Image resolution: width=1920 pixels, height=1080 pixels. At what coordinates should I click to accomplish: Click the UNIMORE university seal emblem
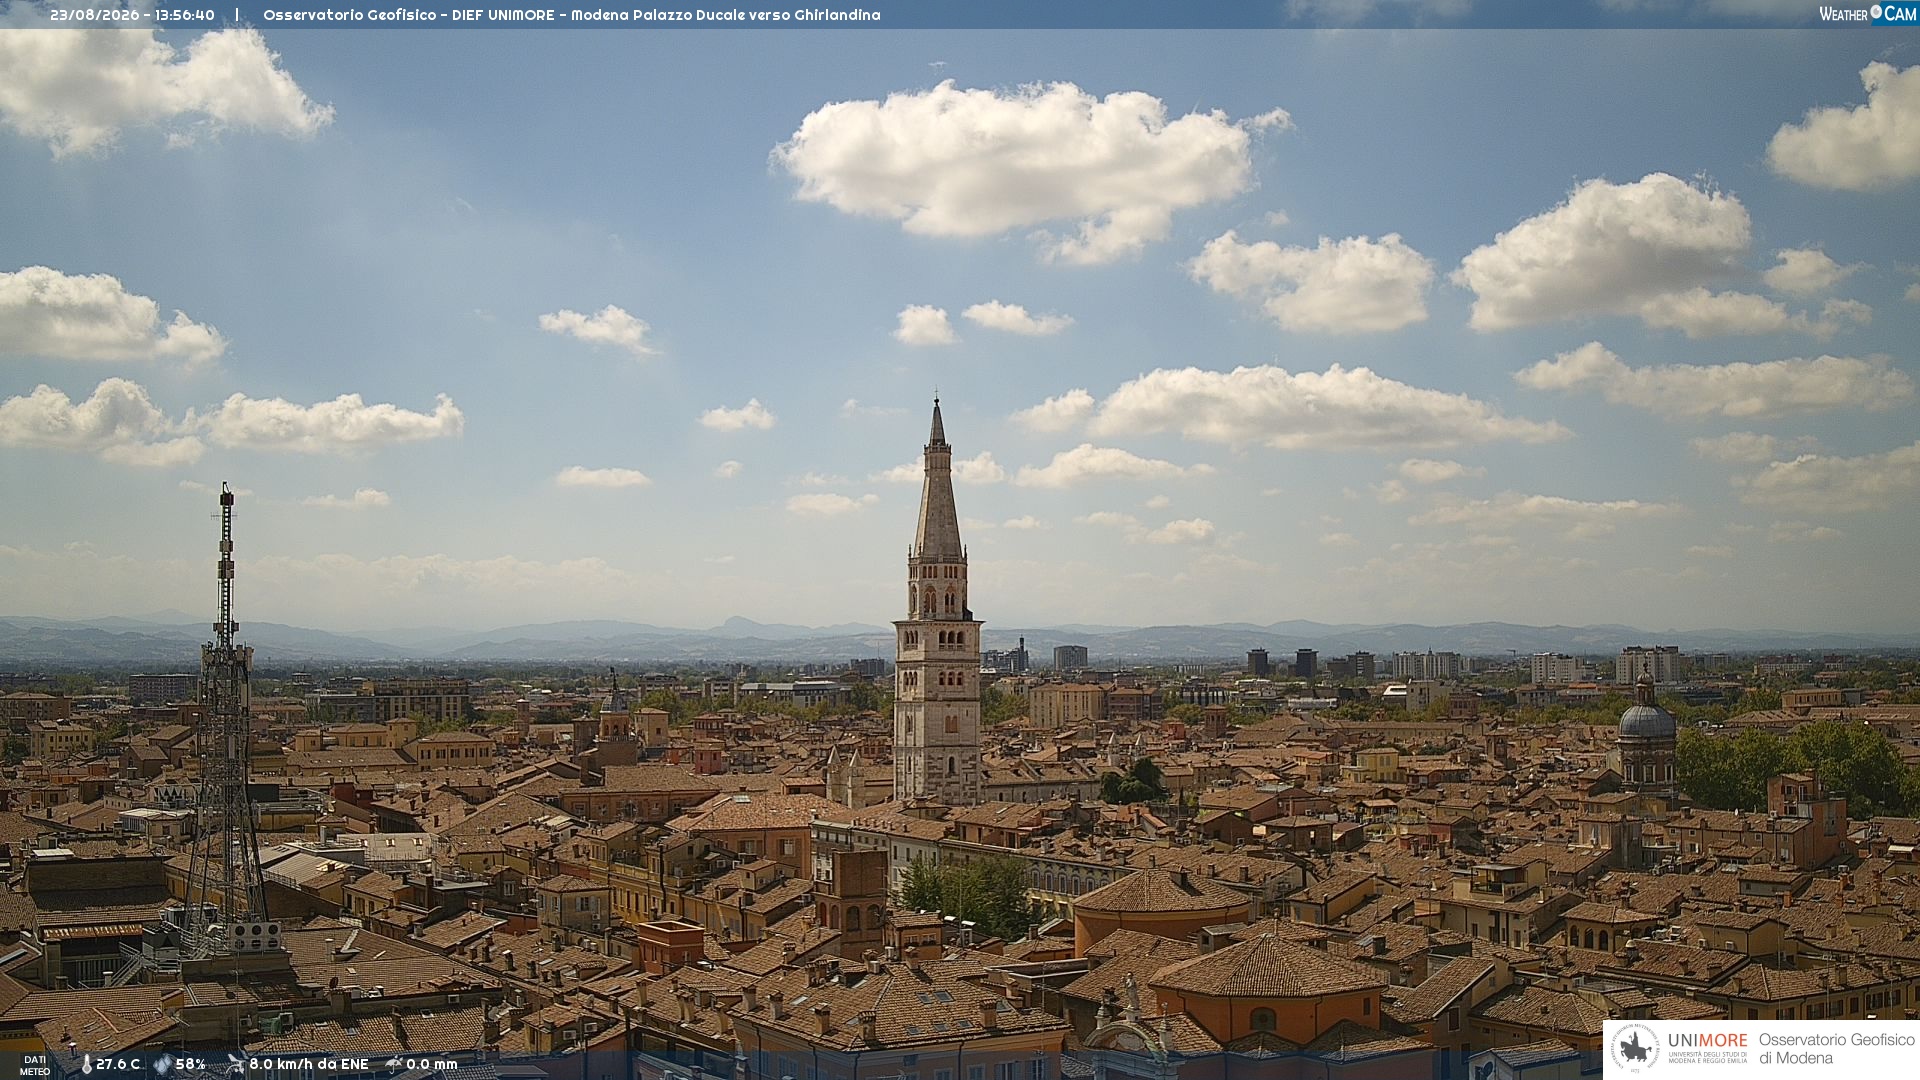tap(1635, 1049)
